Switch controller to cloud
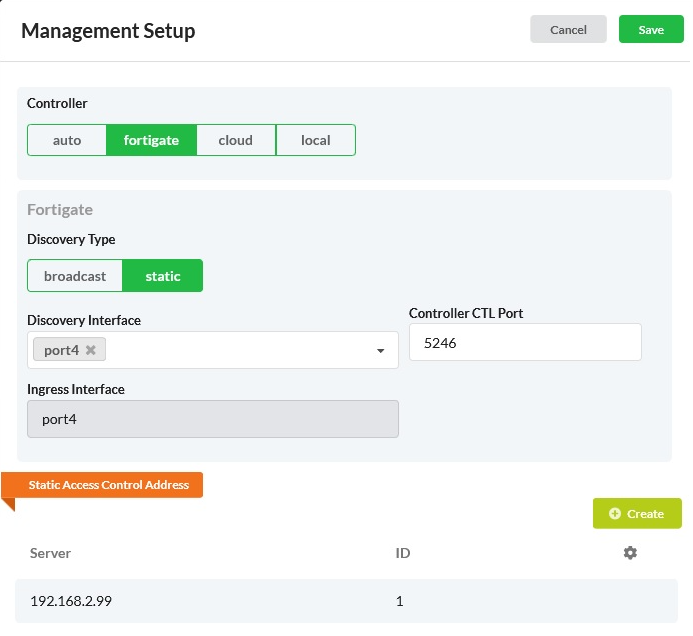Viewport: 693px width, 636px height. click(236, 140)
